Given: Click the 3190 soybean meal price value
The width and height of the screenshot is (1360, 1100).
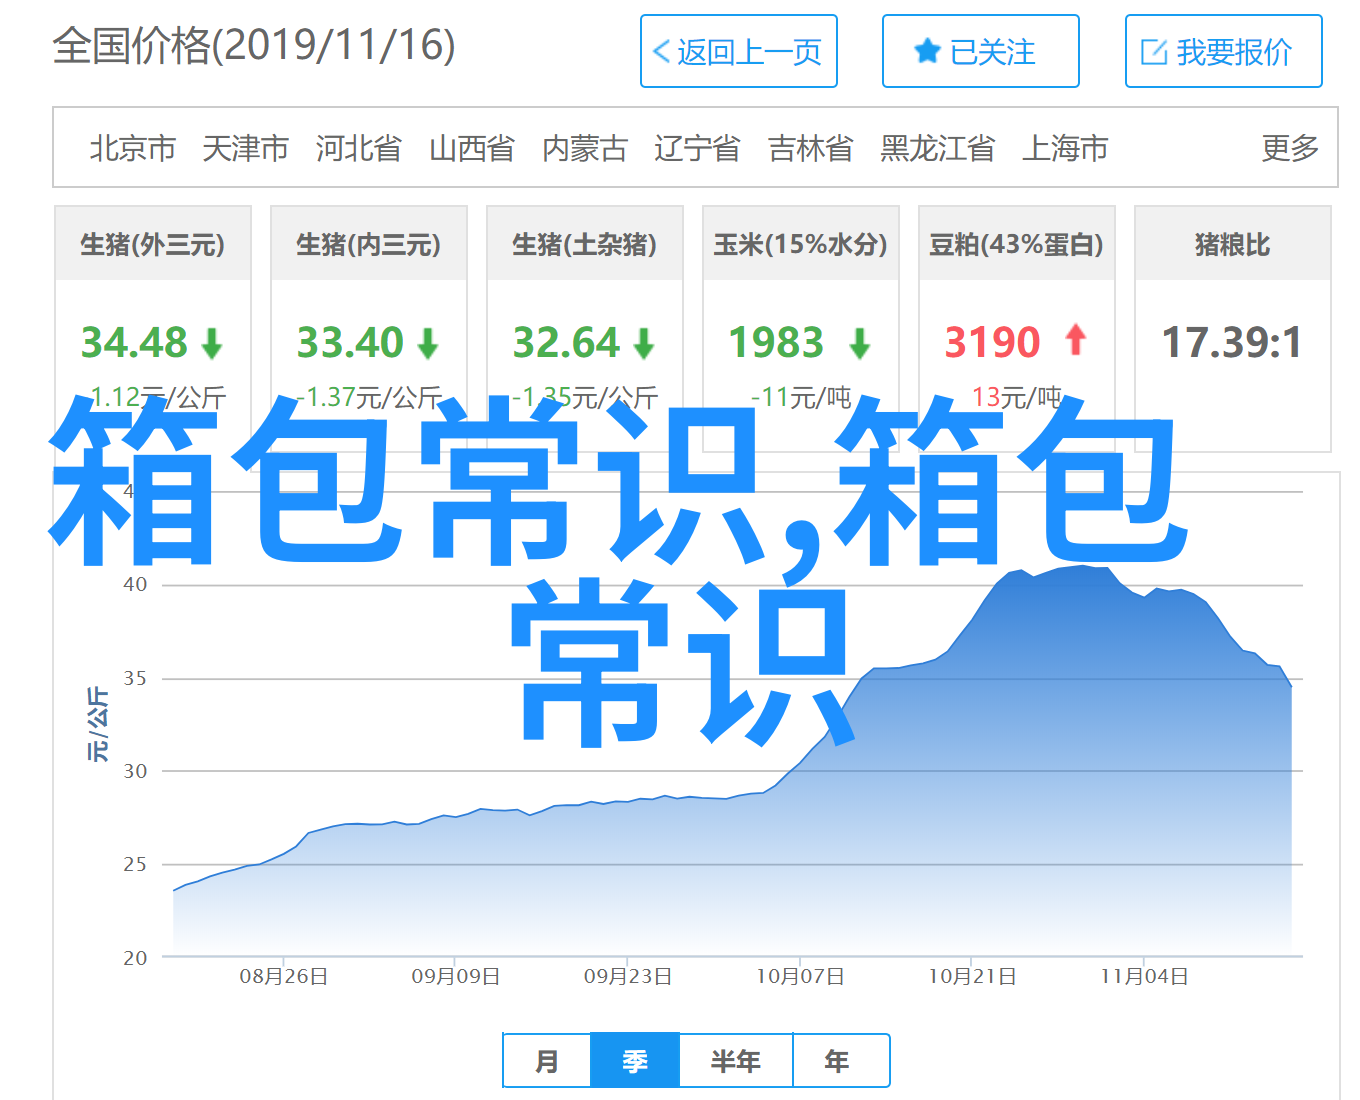Looking at the screenshot, I should [x=992, y=343].
